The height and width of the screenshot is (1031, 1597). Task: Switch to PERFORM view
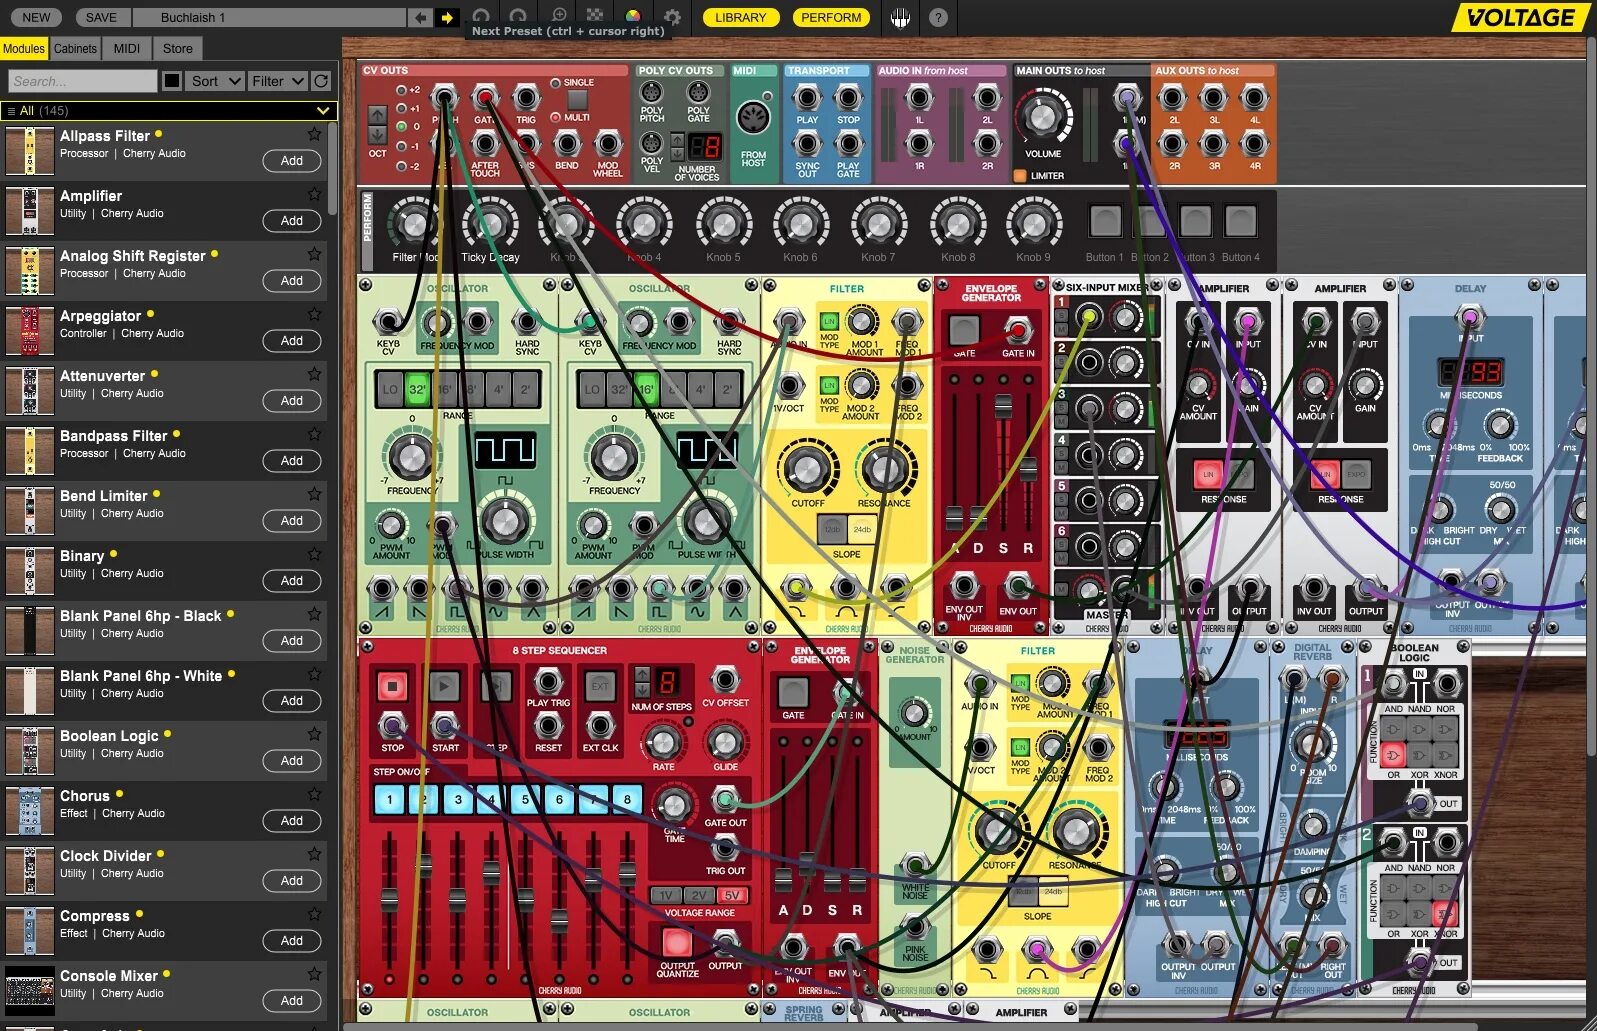[831, 17]
